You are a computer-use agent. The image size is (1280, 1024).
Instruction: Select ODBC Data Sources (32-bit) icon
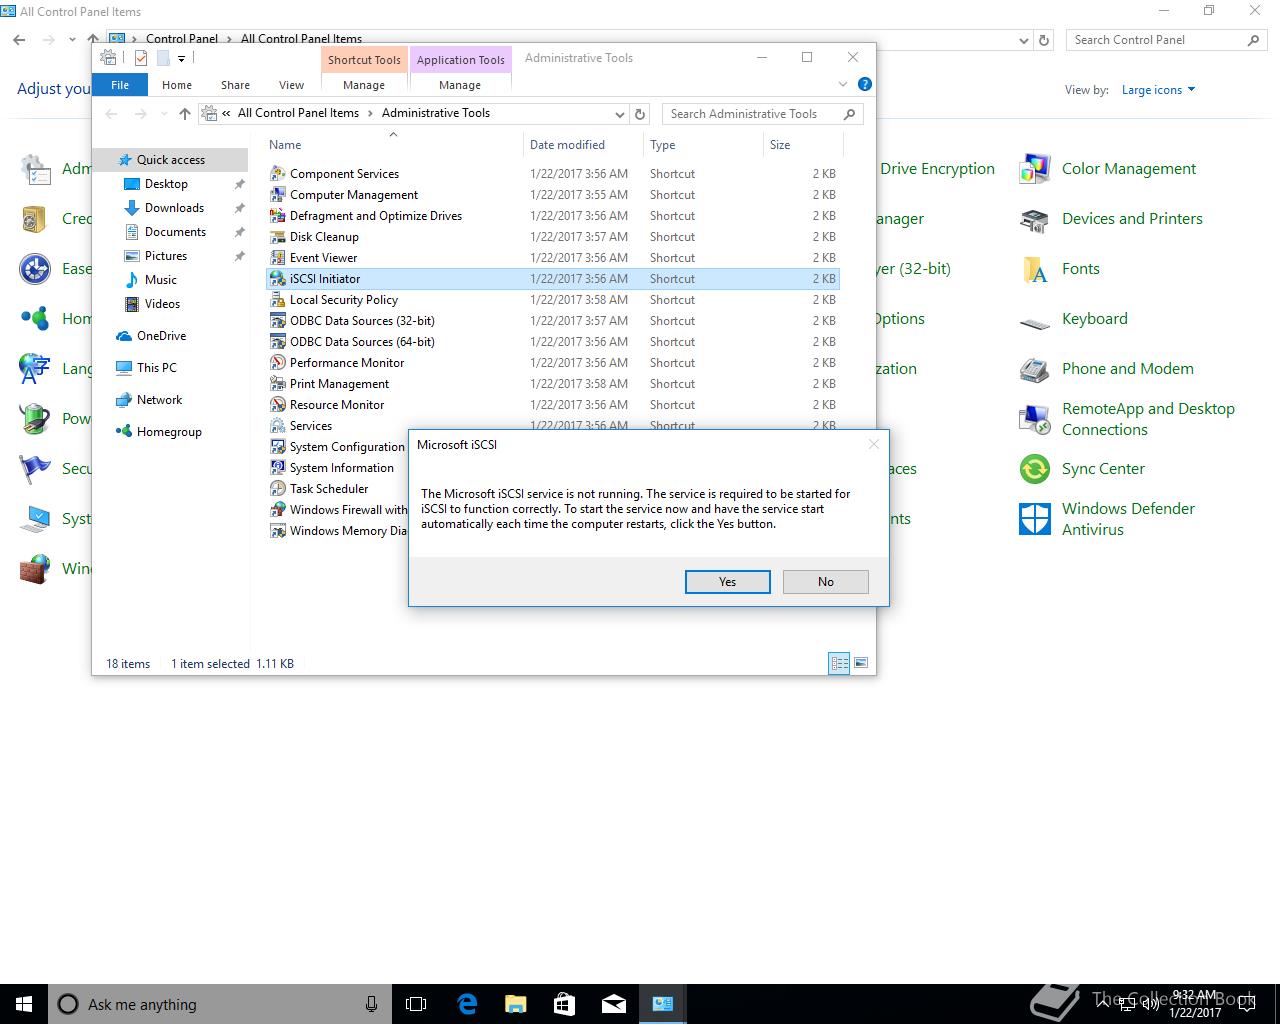point(278,321)
